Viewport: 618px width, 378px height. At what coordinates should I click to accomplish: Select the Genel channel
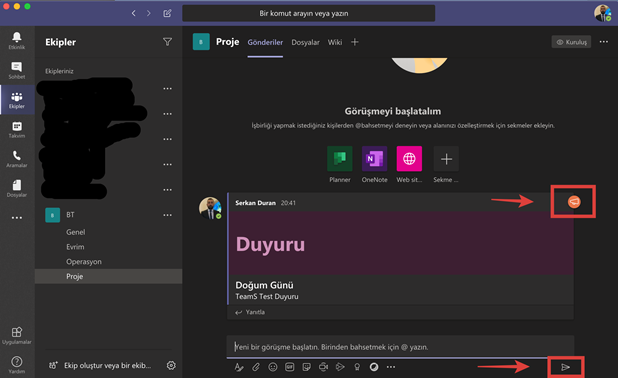point(75,232)
